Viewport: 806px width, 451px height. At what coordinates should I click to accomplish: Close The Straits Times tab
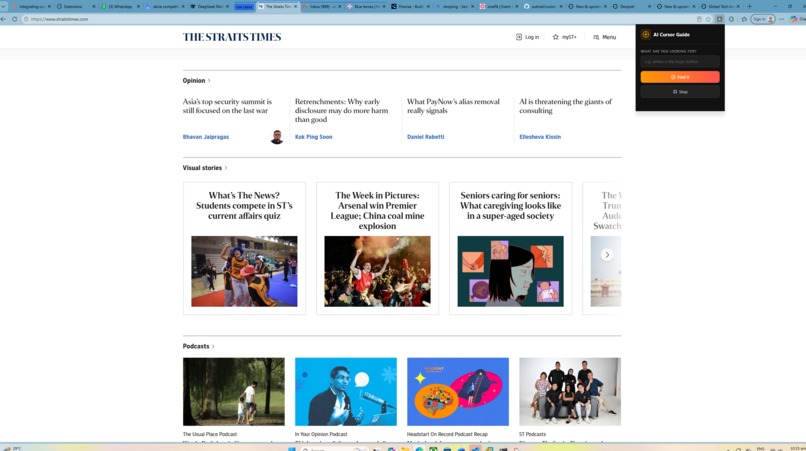[x=296, y=6]
